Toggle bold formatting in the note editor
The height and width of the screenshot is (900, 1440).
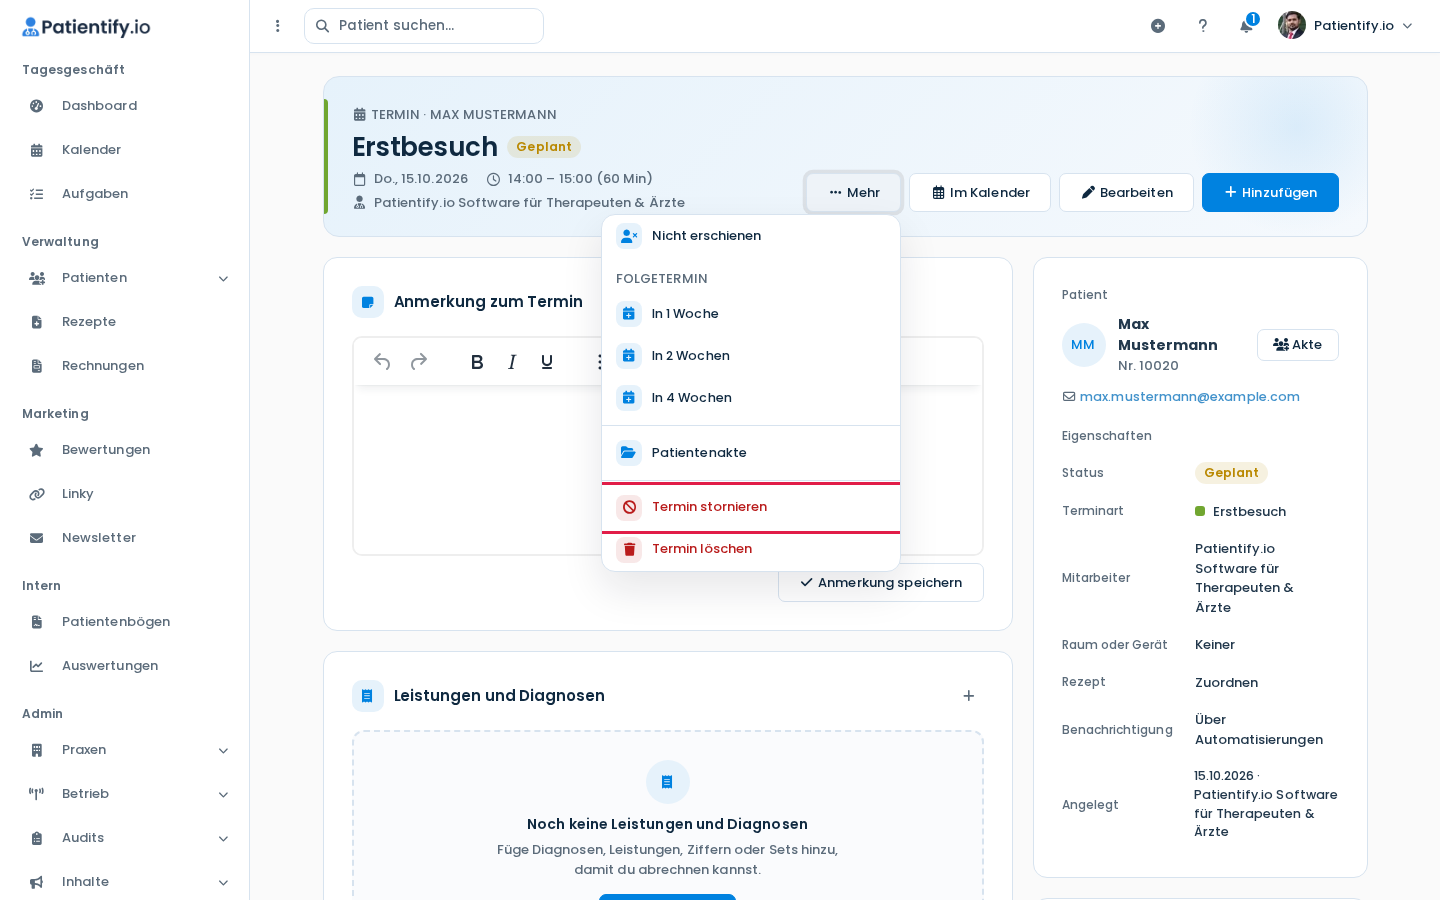(477, 362)
